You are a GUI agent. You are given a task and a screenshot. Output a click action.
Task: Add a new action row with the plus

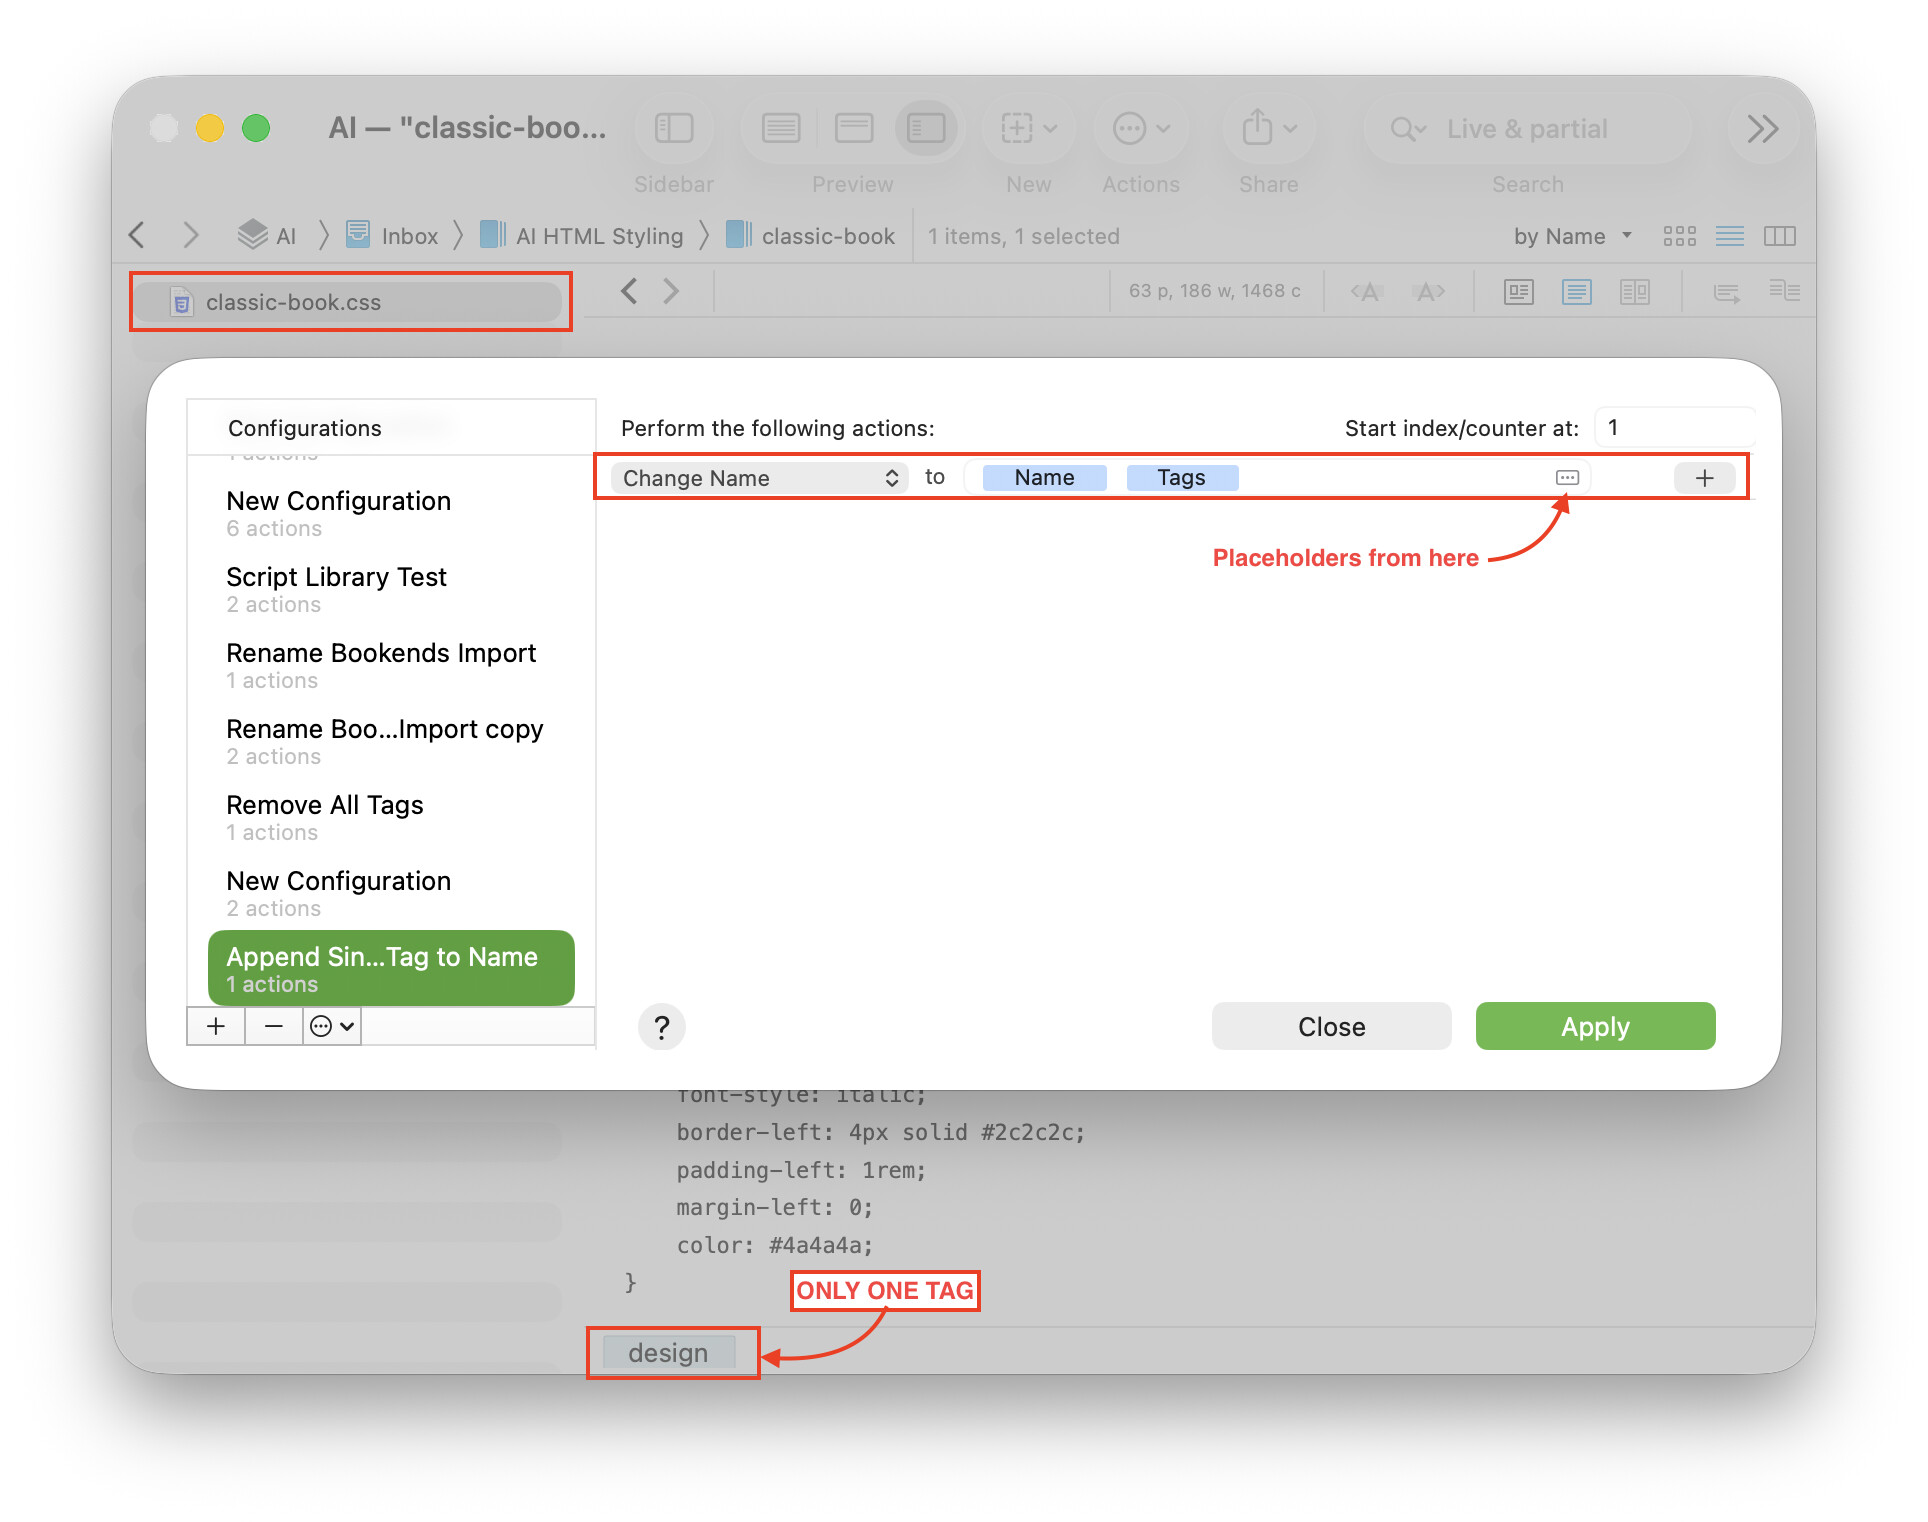click(x=1704, y=478)
